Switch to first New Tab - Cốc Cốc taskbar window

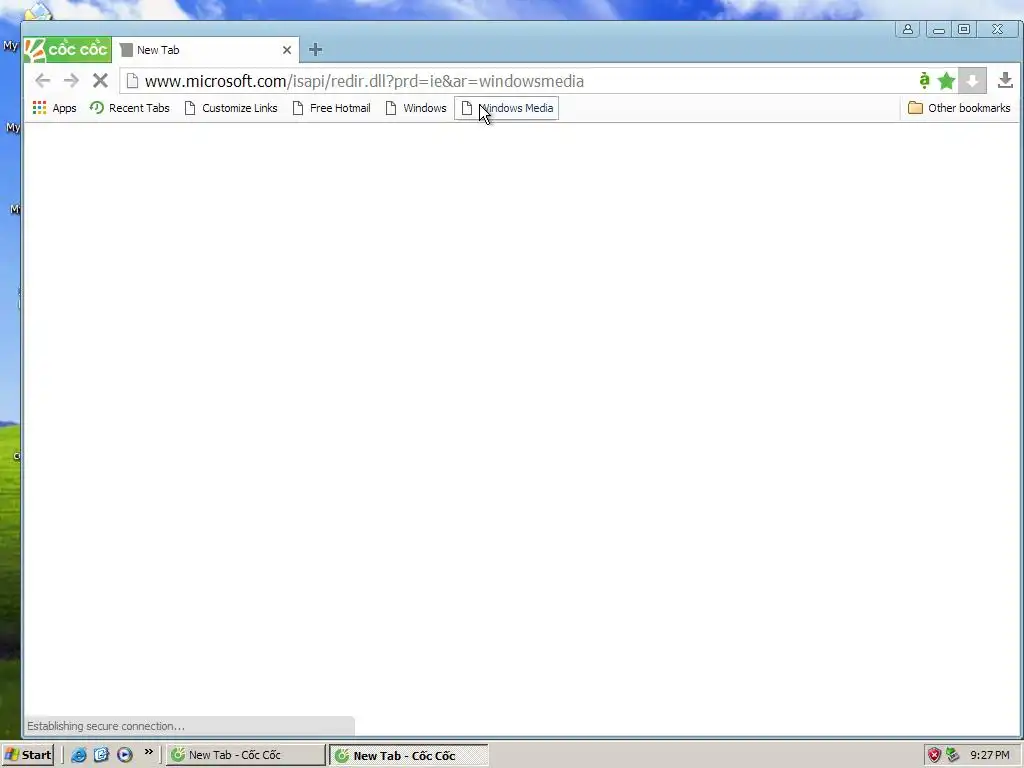tap(245, 755)
